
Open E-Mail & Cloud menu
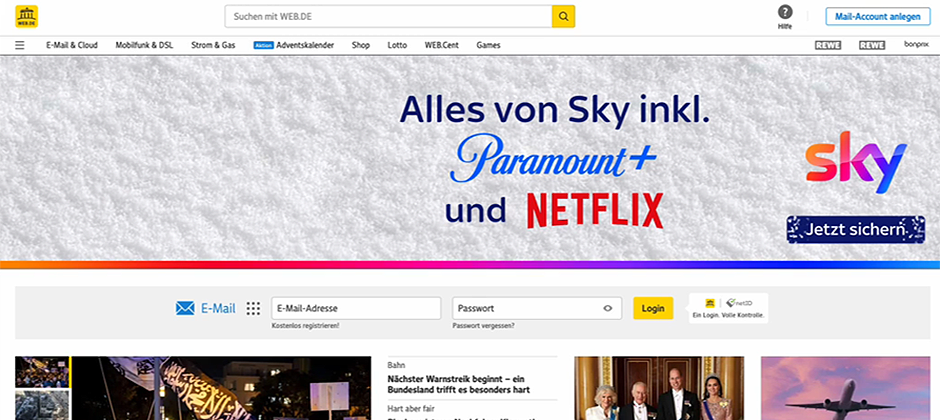[x=72, y=45]
